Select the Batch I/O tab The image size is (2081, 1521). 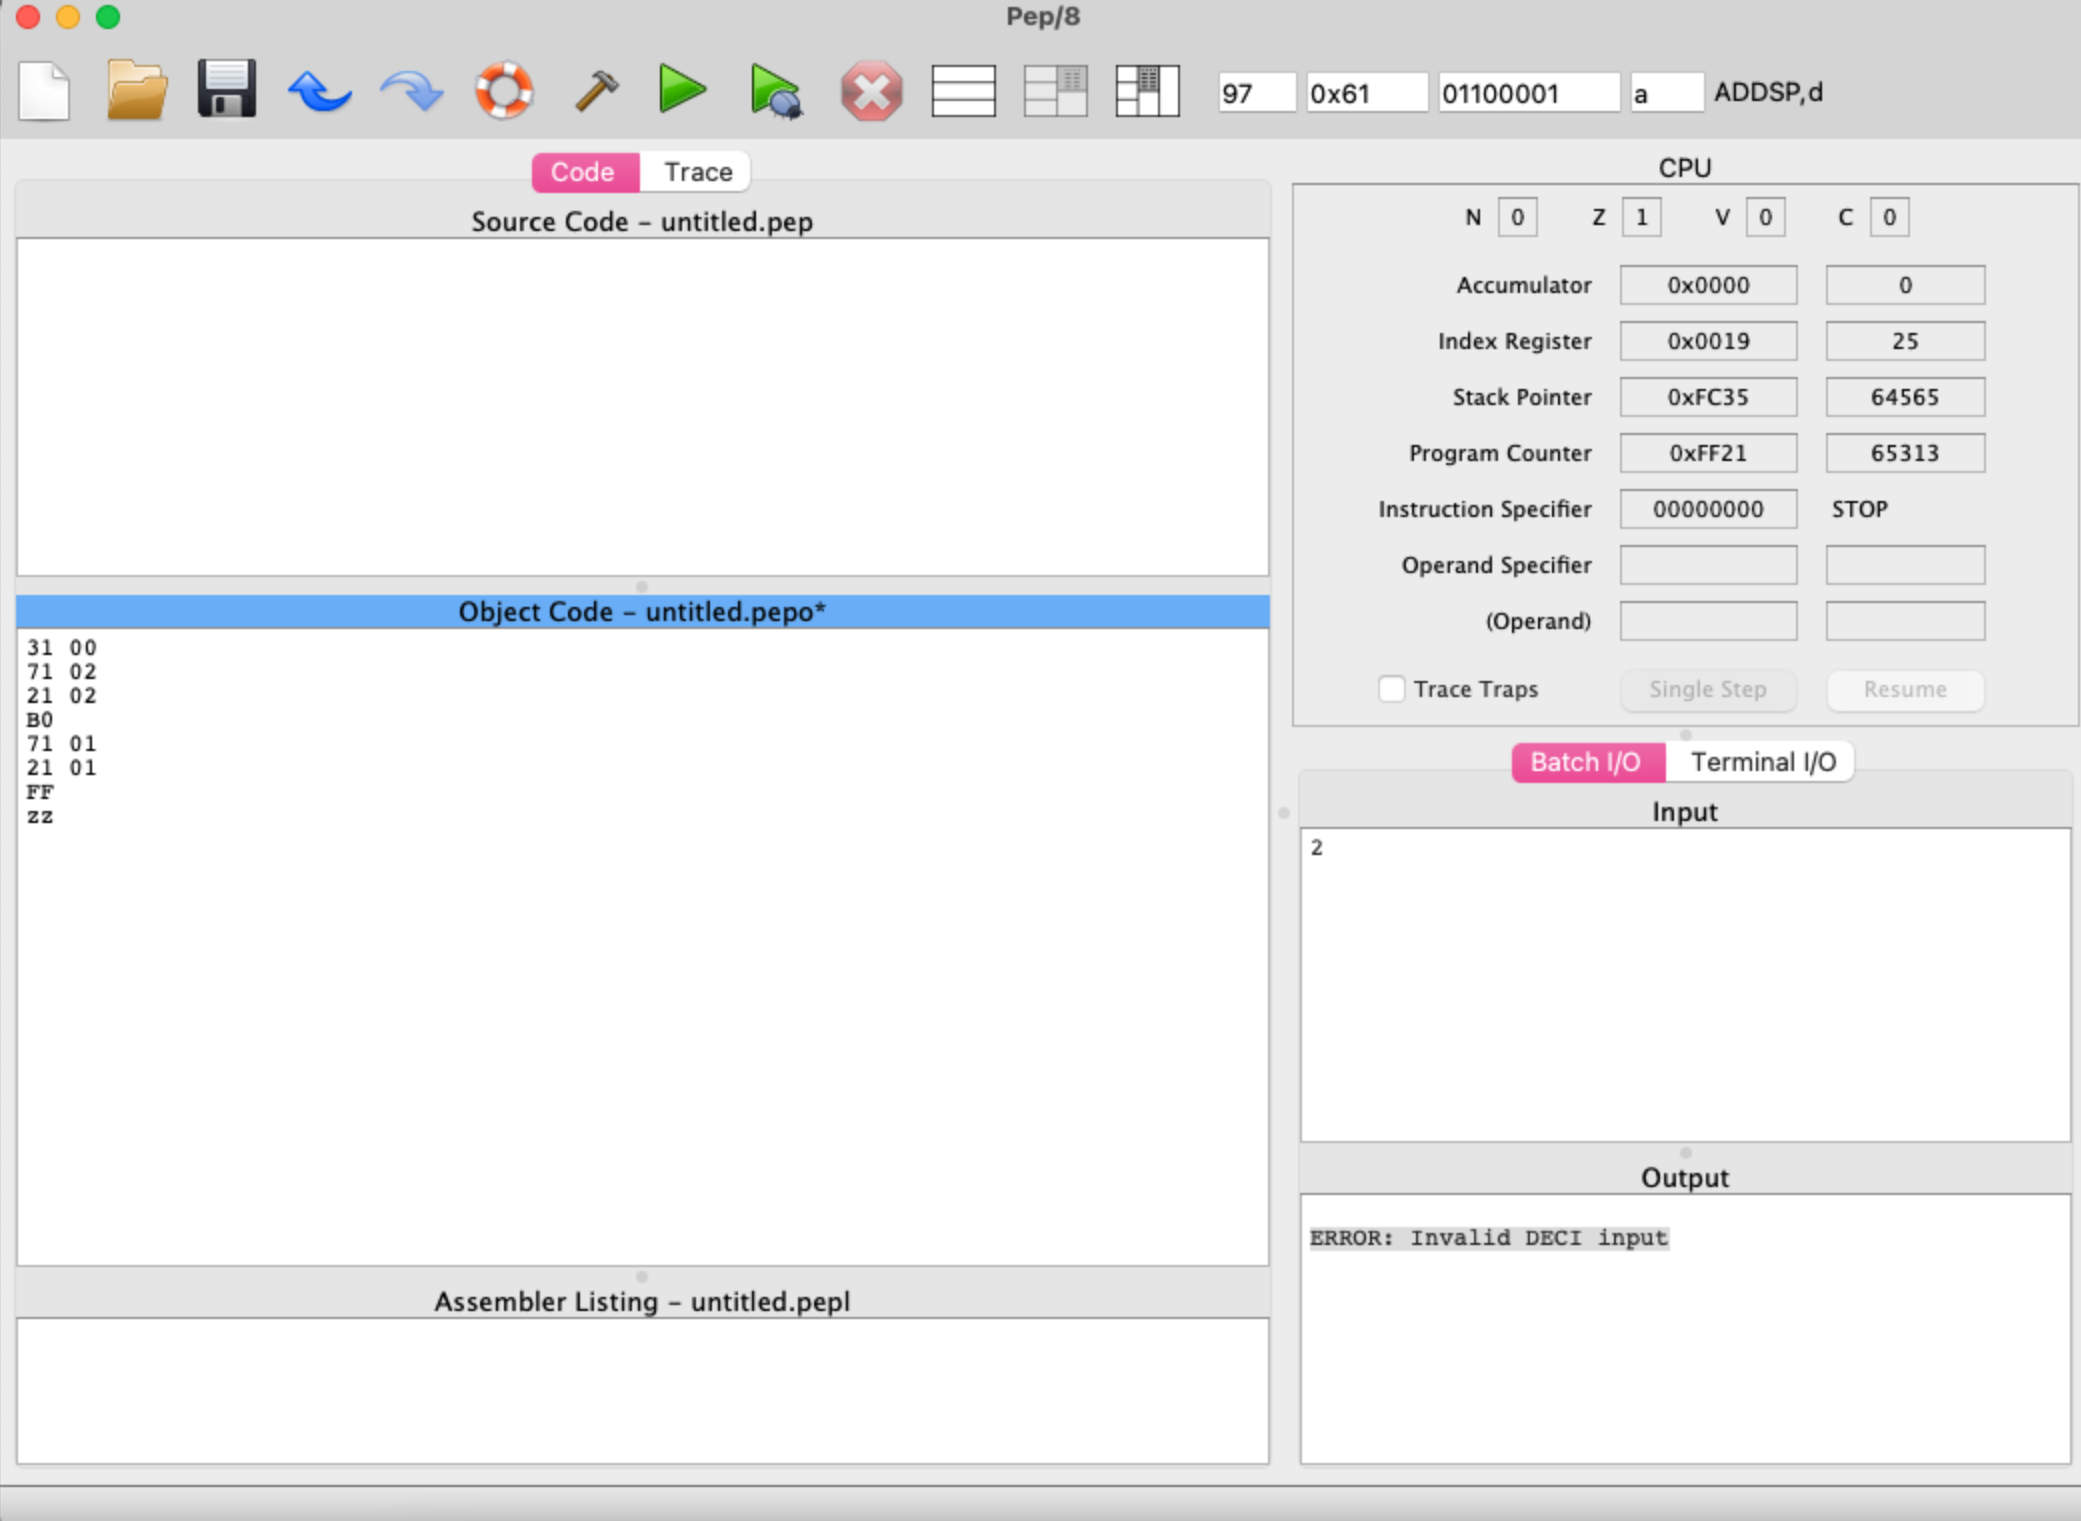(1586, 762)
